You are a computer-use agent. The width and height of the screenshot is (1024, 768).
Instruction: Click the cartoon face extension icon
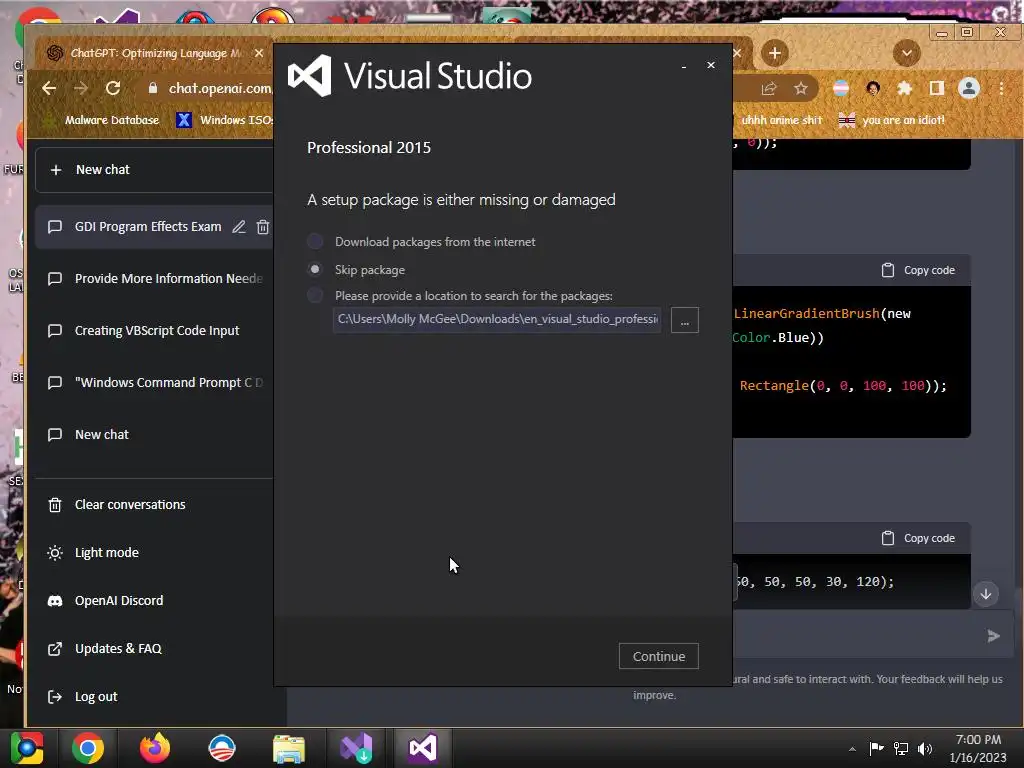pos(873,88)
